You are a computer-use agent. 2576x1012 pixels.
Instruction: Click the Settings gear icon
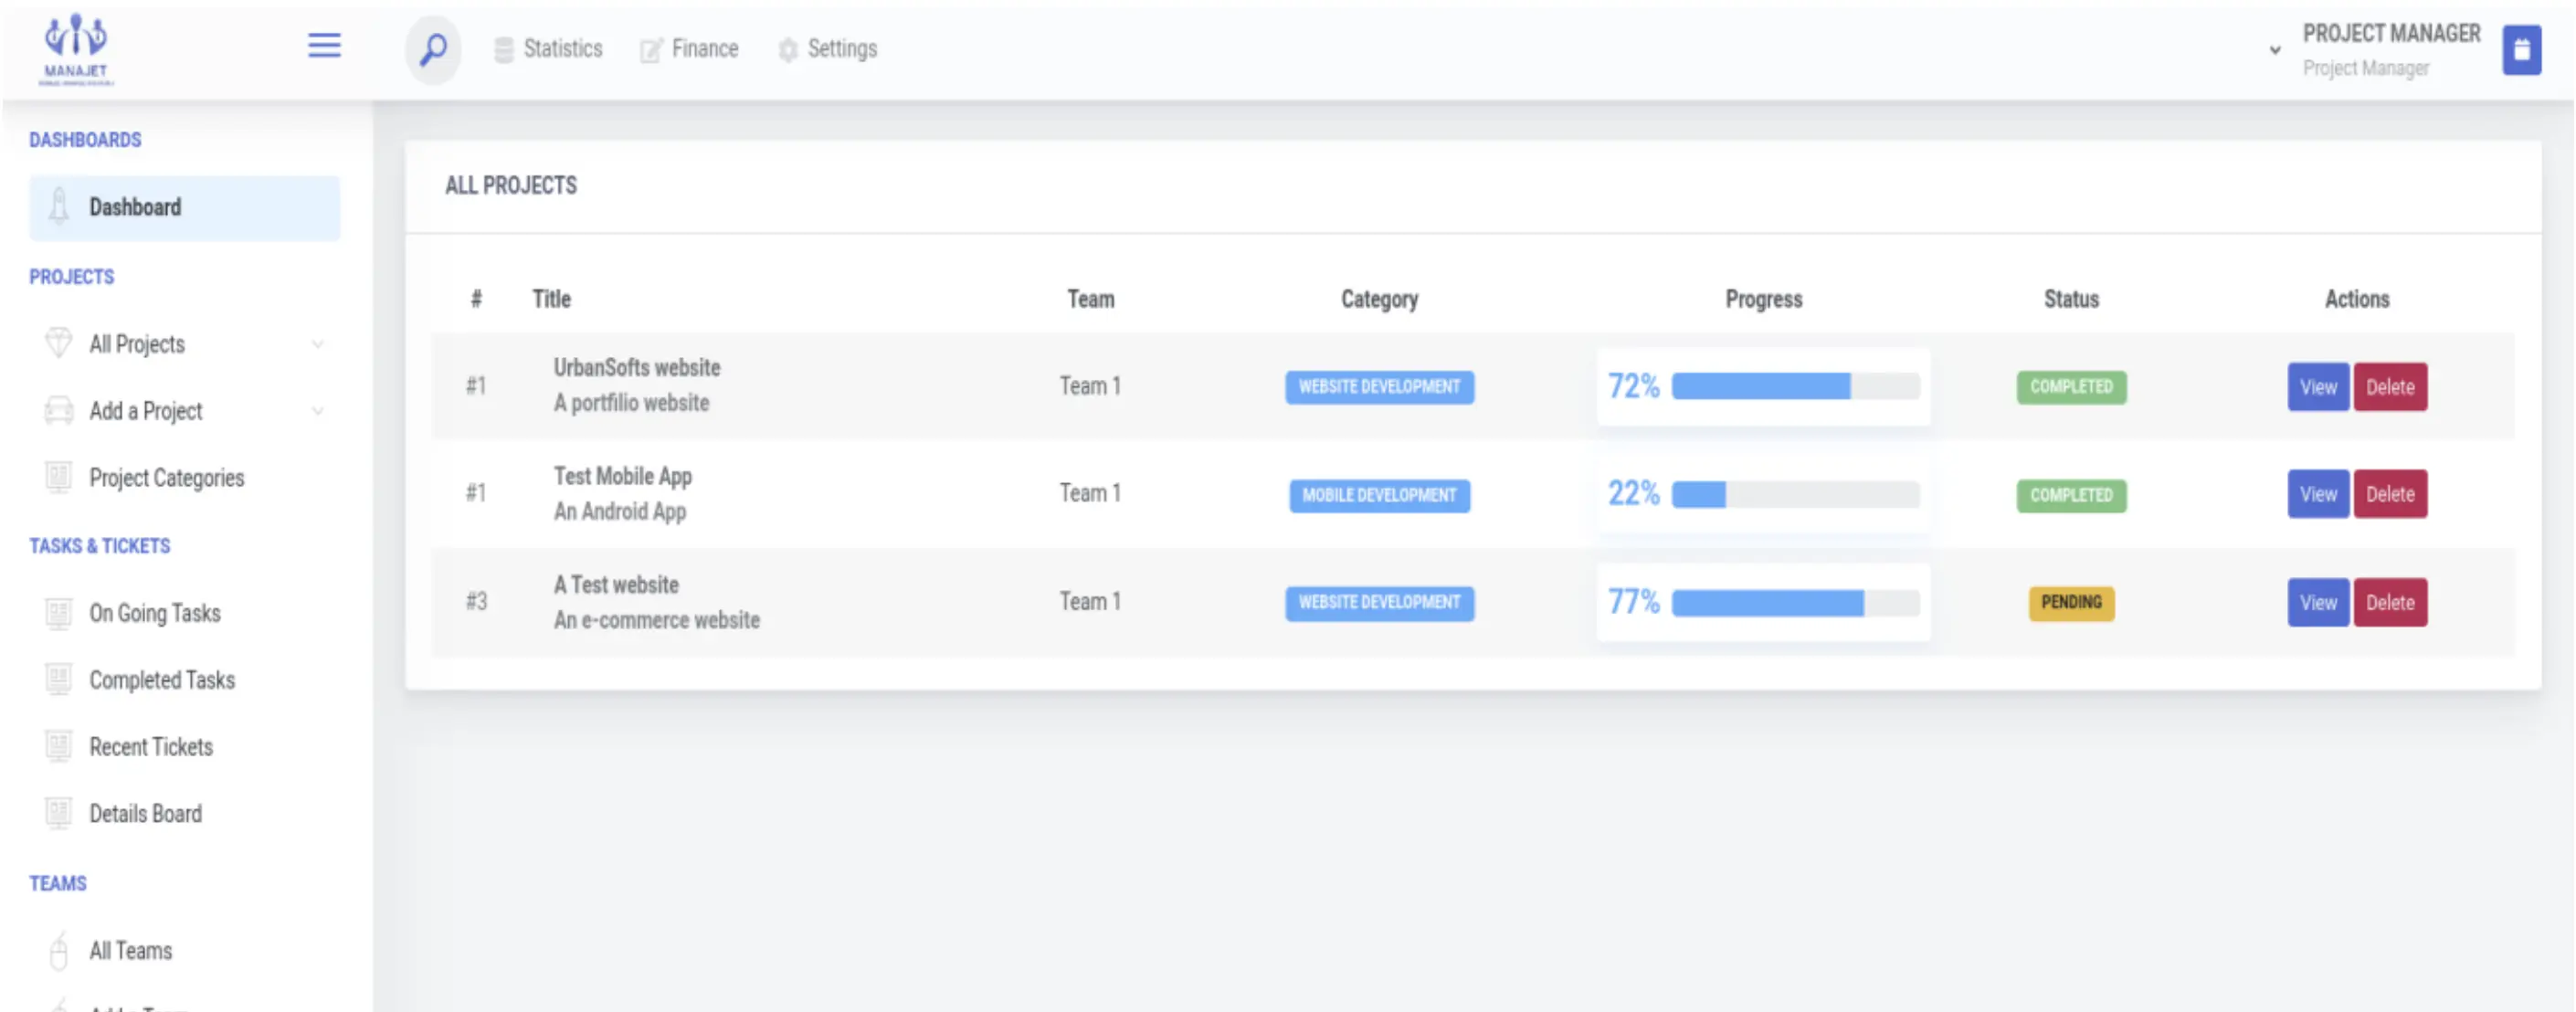coord(788,50)
